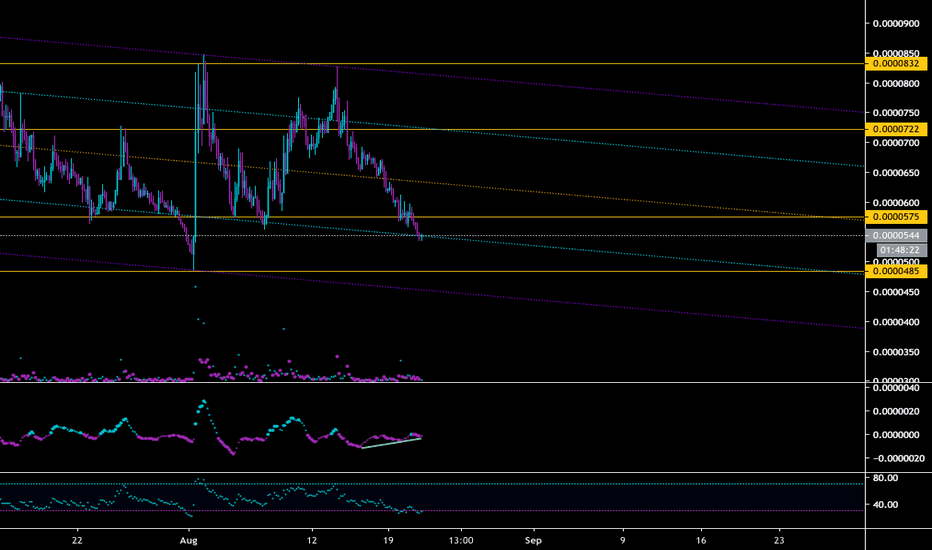Click the 0.0000600 price axis value

pos(896,203)
